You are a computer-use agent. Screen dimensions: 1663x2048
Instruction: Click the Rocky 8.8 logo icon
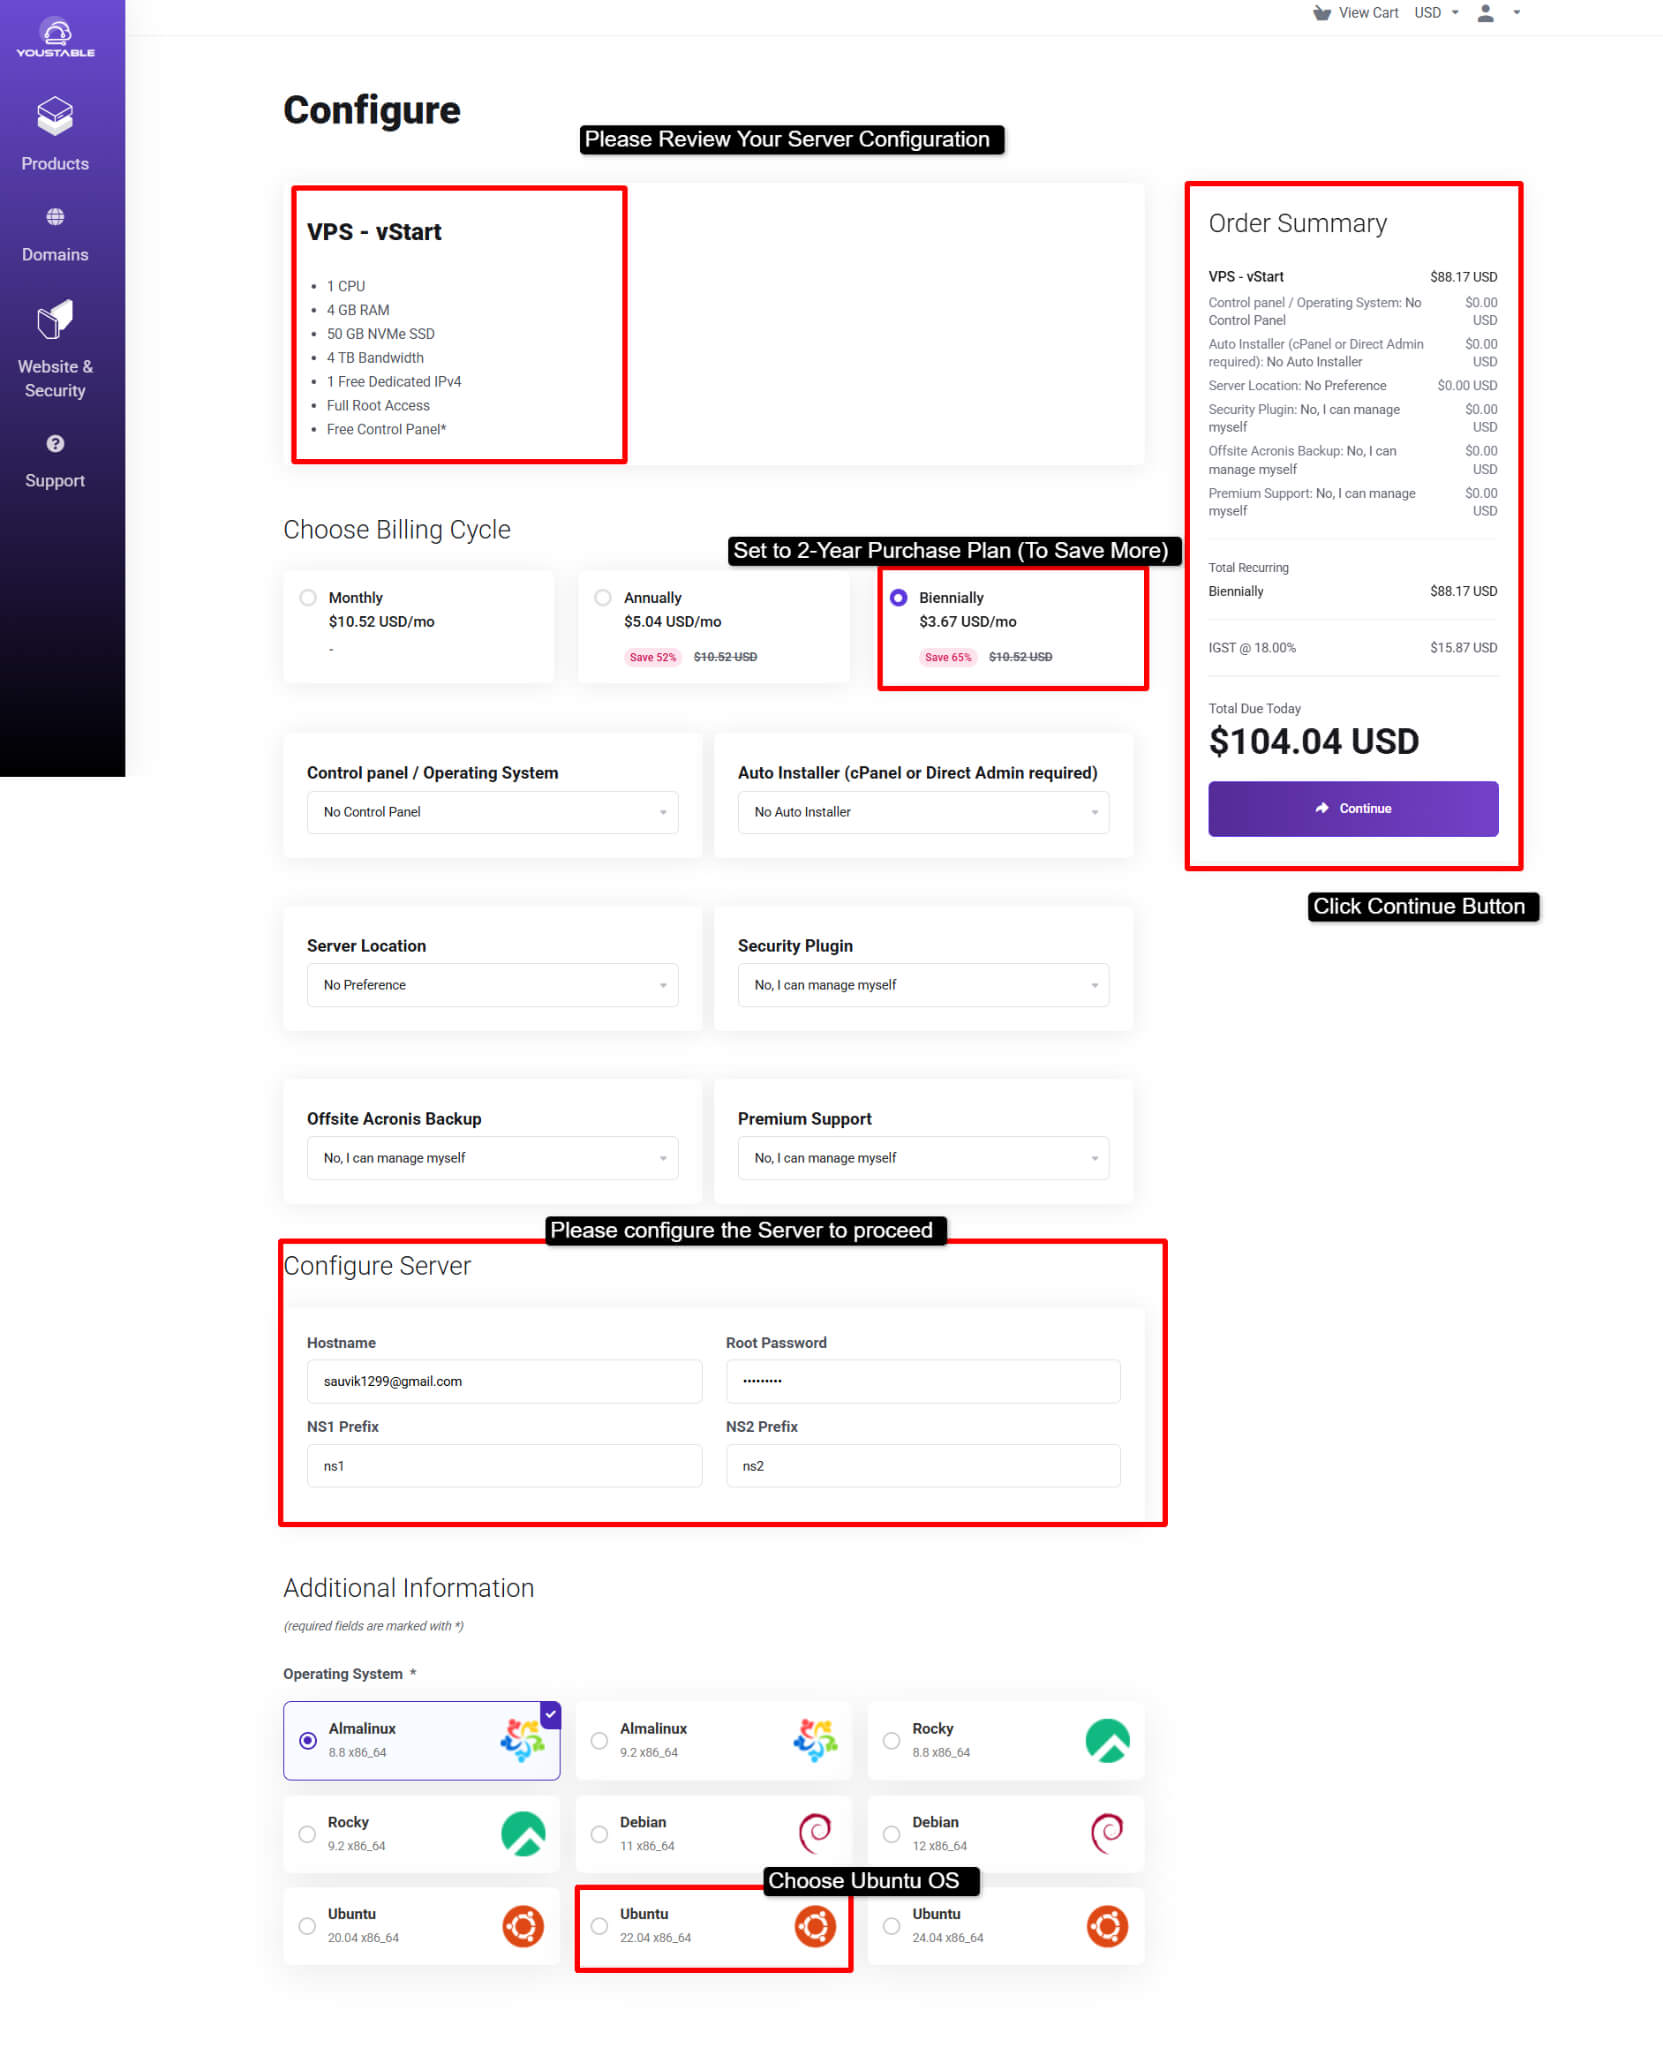(x=1107, y=1740)
